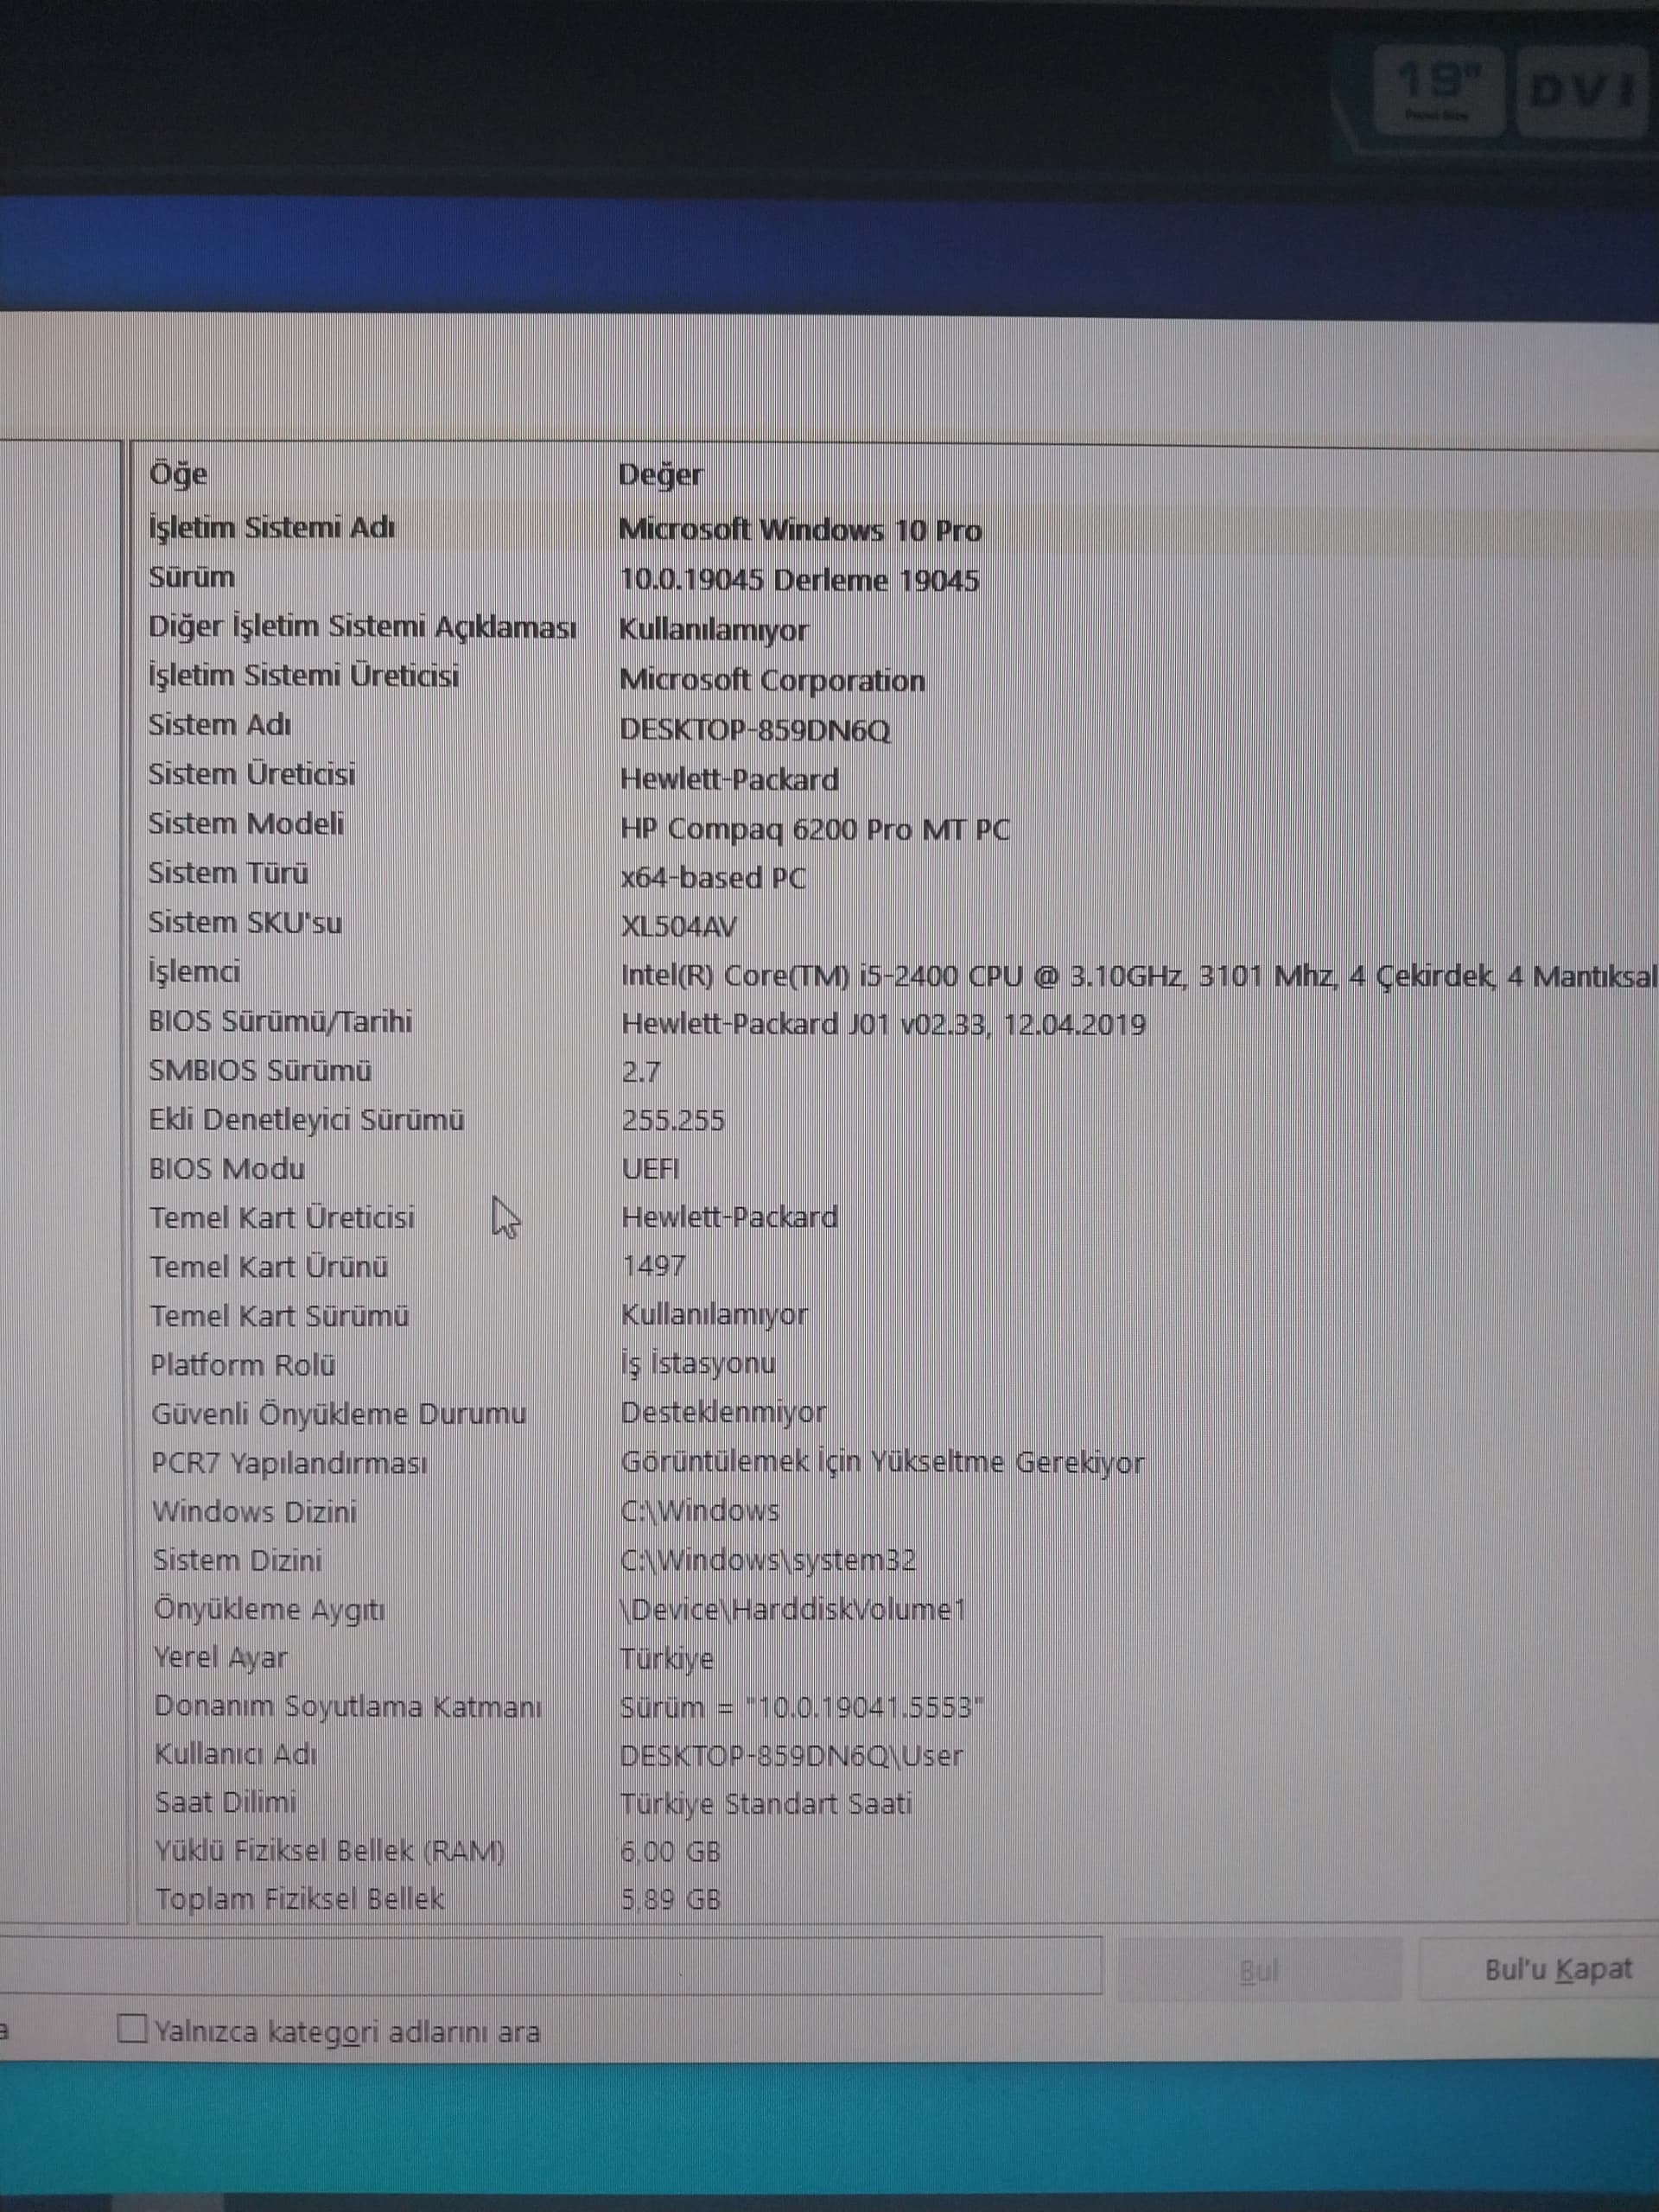Select the 'İşletim Sistemi Adı' row

pyautogui.click(x=272, y=528)
